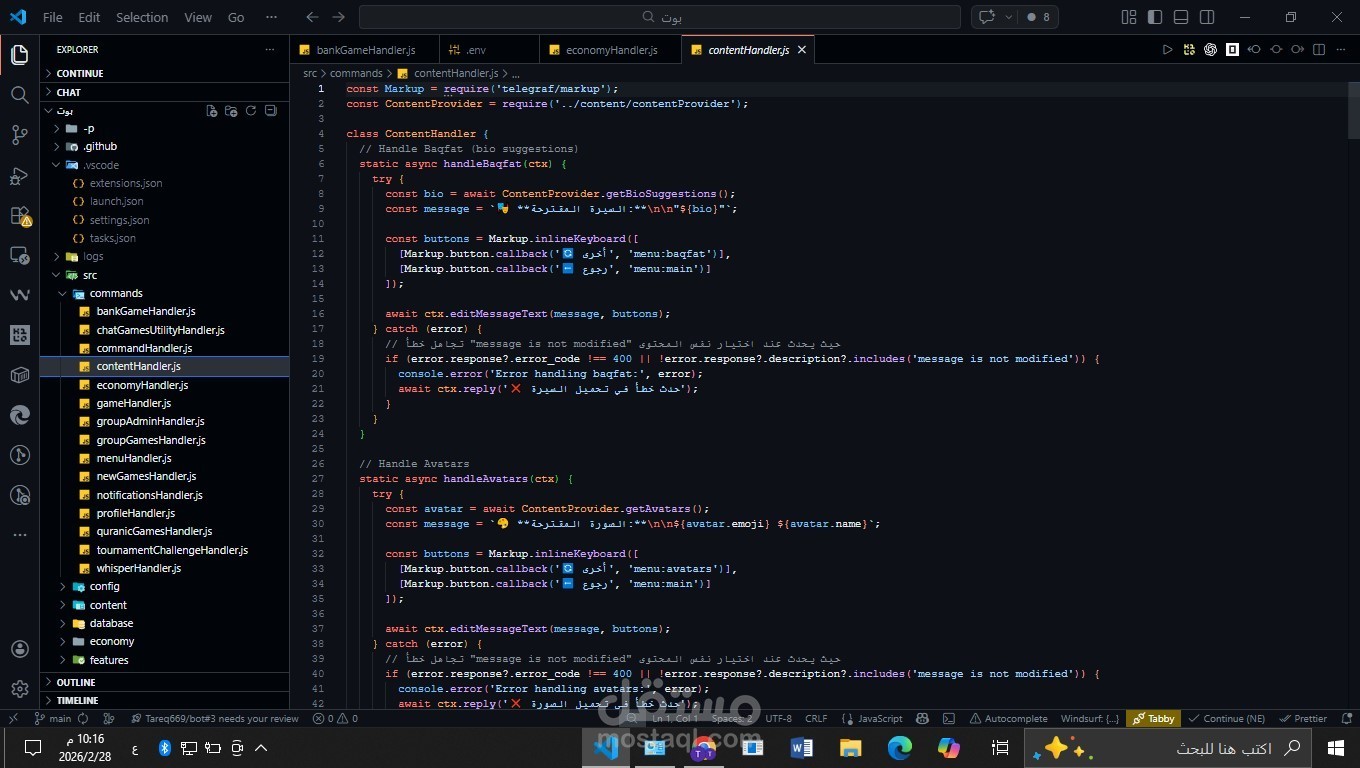The width and height of the screenshot is (1360, 768).
Task: Open the Extensions view with the warning badge
Action: [19, 216]
